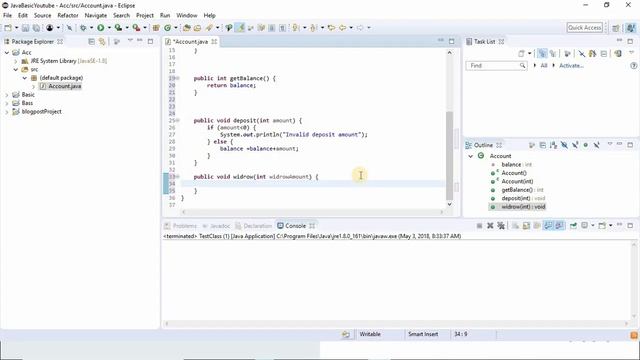The height and width of the screenshot is (360, 640).
Task: Toggle Sort in the Outline toolbar
Action: point(553,145)
